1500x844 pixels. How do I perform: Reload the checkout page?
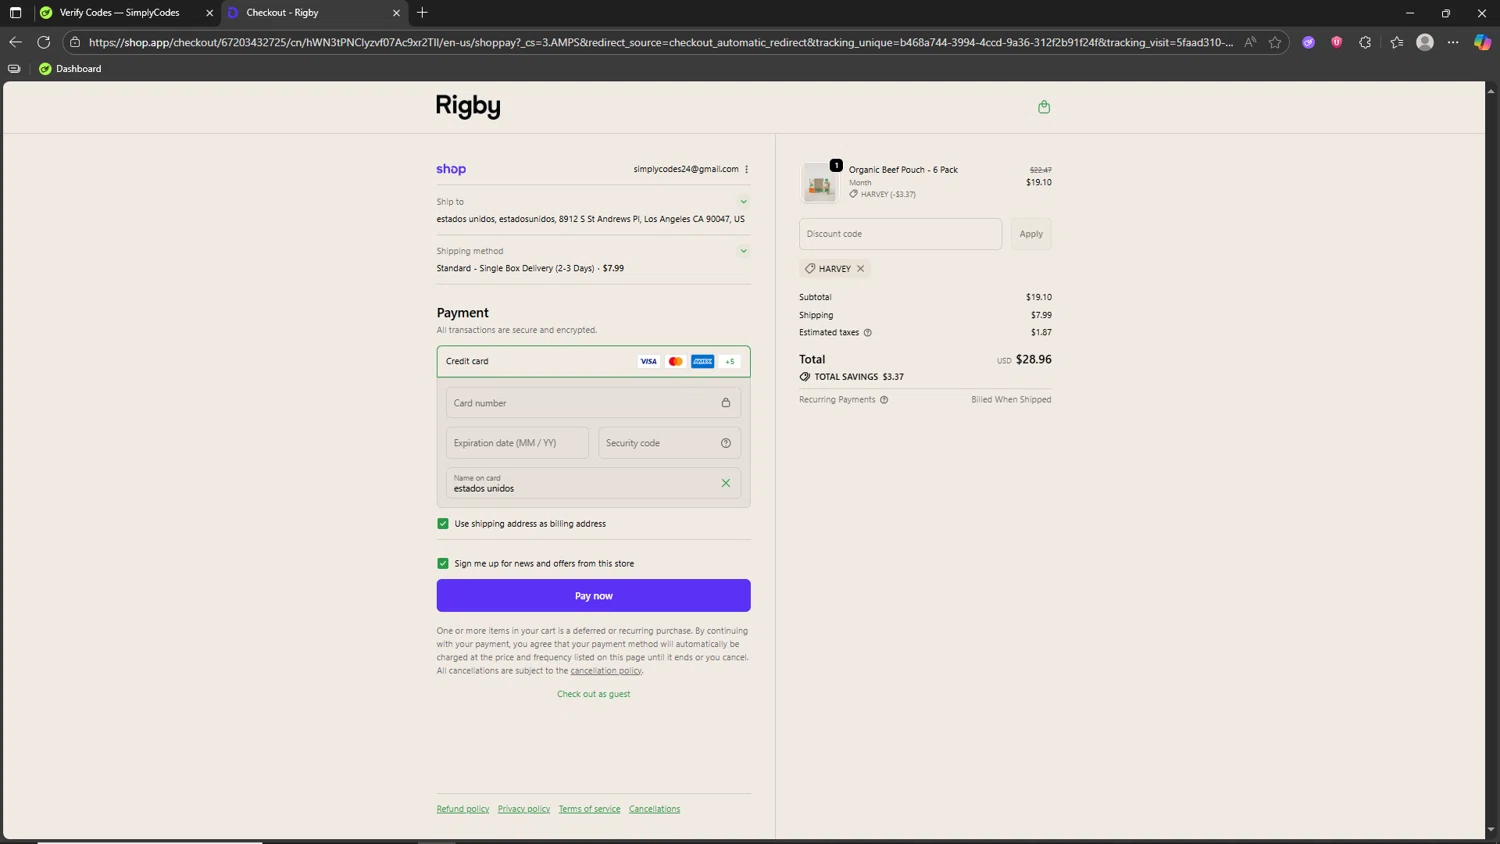pyautogui.click(x=44, y=42)
